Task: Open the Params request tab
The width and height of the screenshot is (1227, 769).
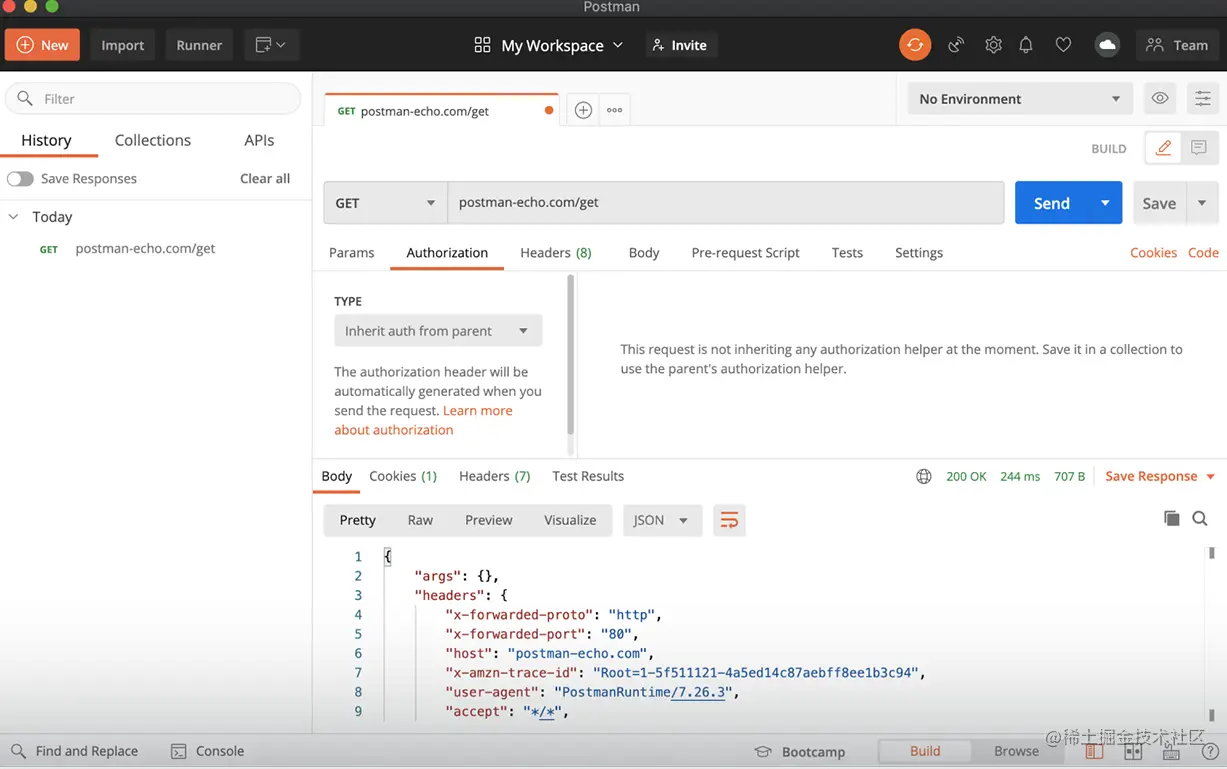Action: pos(351,252)
